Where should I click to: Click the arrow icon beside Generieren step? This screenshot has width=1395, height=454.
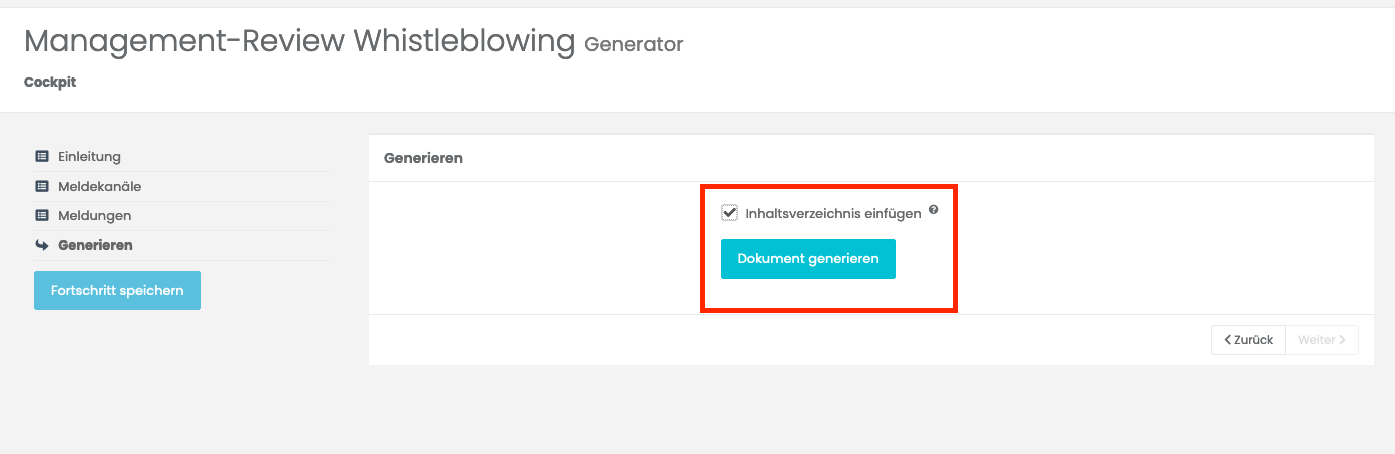point(42,245)
